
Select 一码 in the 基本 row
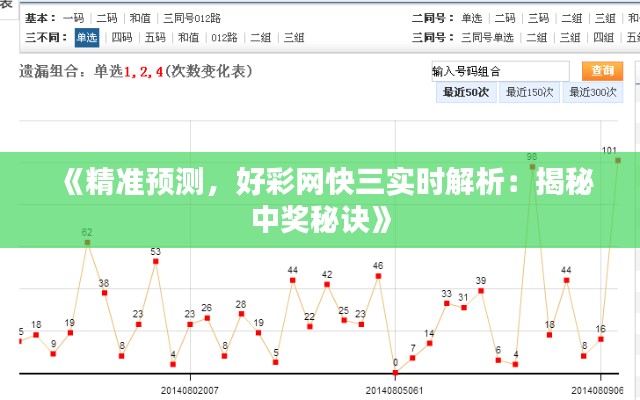(x=73, y=18)
